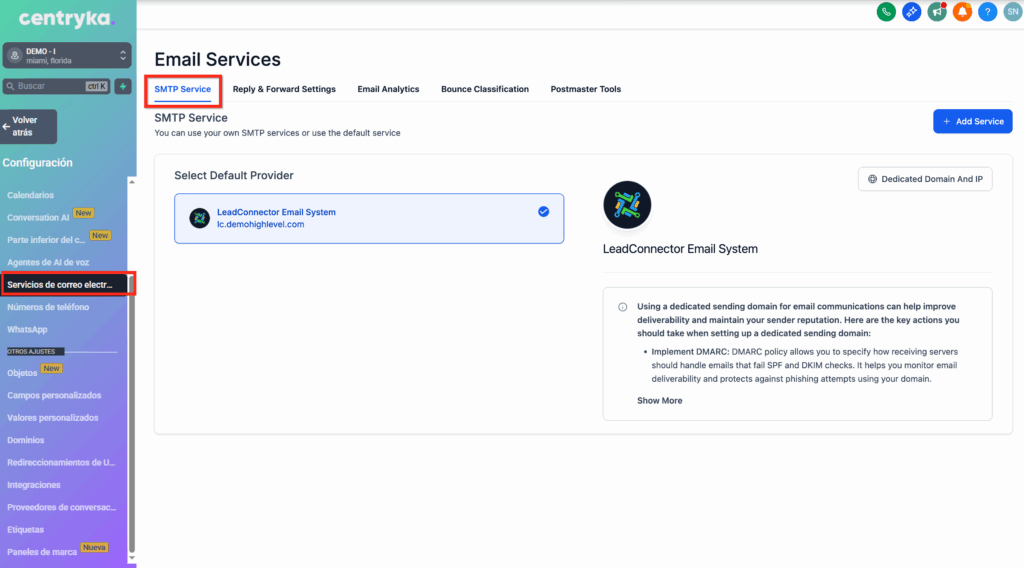The width and height of the screenshot is (1024, 568).
Task: Click the info icon in the DMARC notice
Action: coord(623,307)
